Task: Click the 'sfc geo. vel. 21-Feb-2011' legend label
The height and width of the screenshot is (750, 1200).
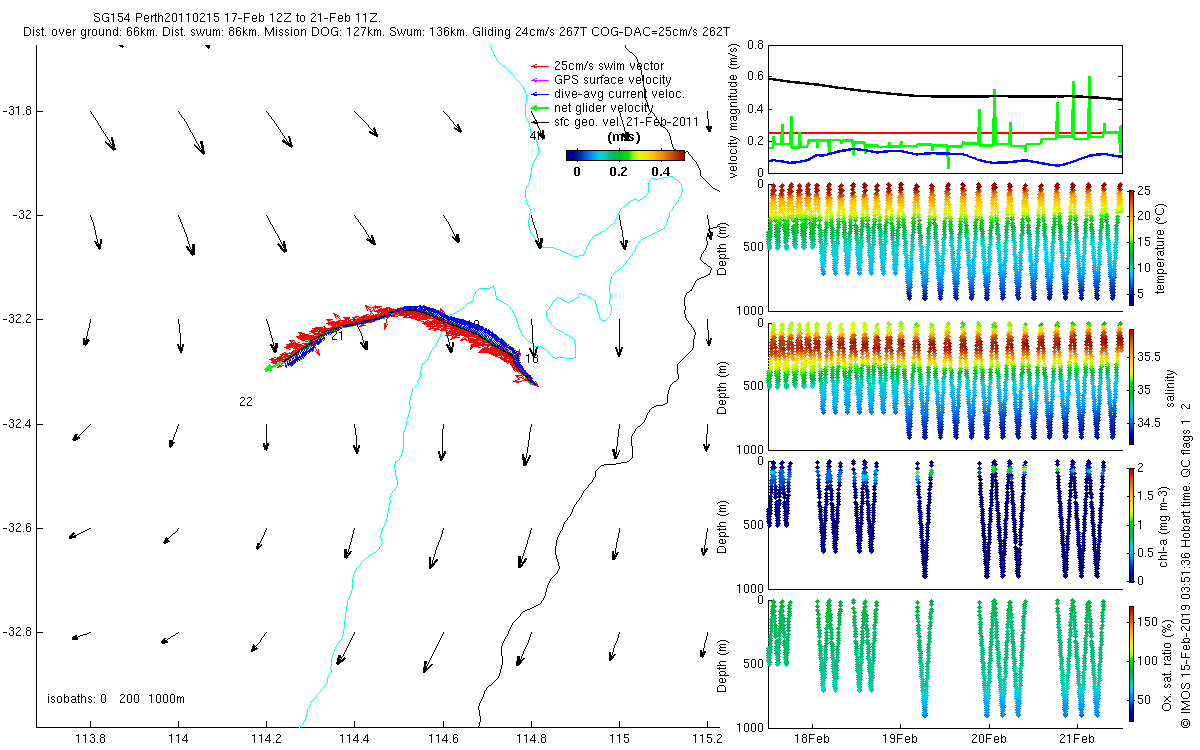Action: pos(625,122)
